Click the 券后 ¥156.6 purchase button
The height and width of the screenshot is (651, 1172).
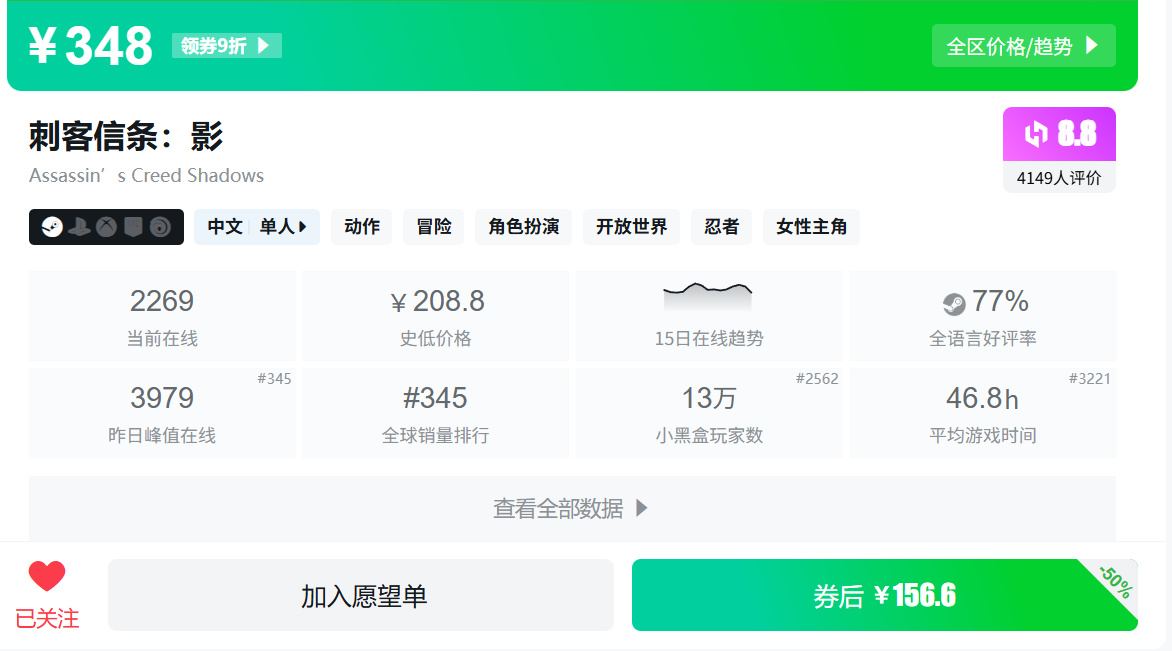tap(884, 595)
